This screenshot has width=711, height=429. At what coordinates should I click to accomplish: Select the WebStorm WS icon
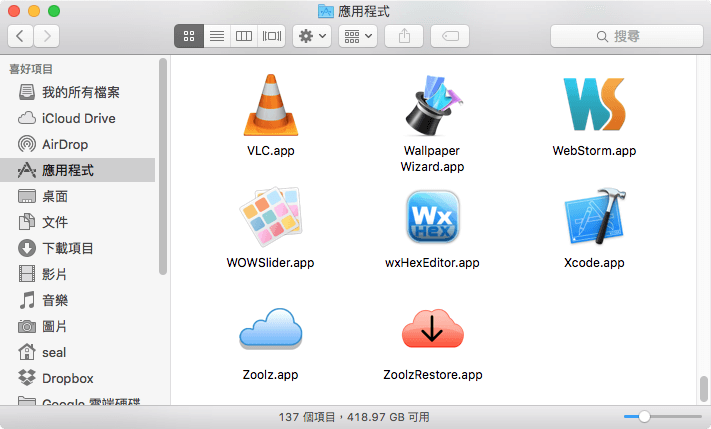594,104
